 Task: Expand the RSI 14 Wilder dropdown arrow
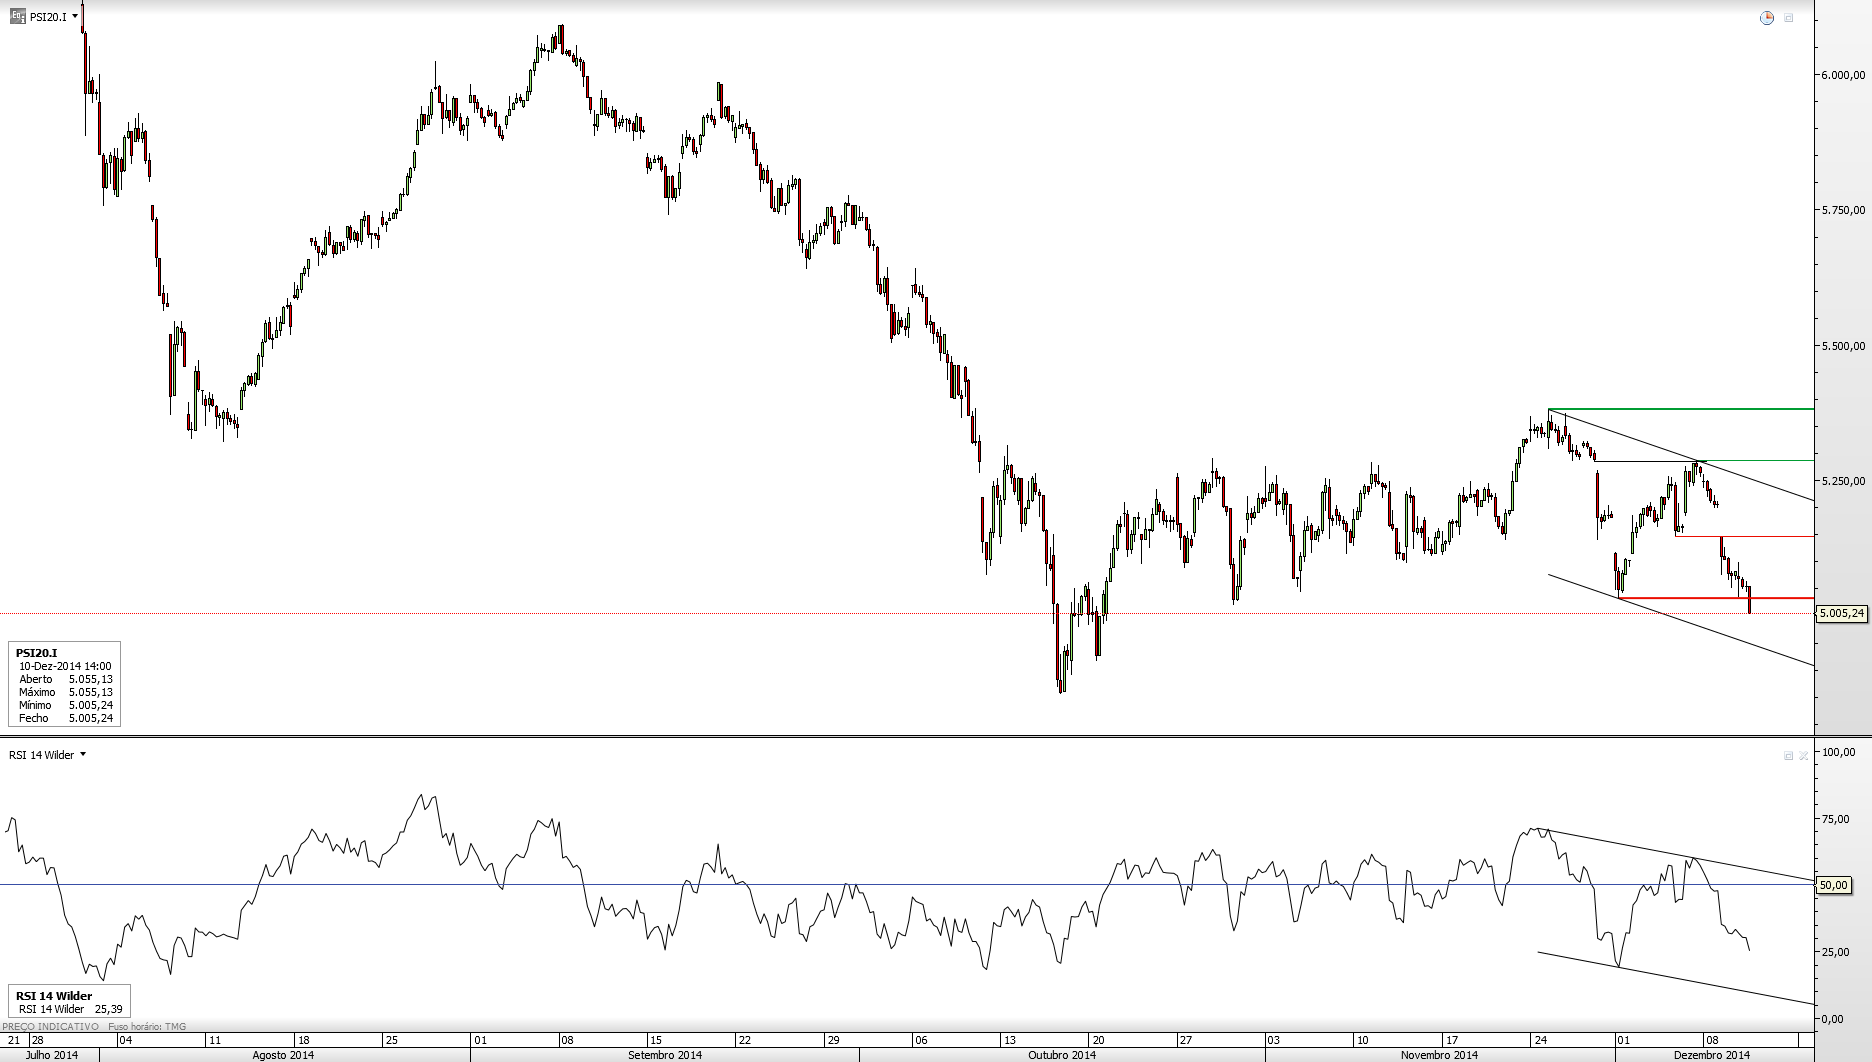(83, 755)
